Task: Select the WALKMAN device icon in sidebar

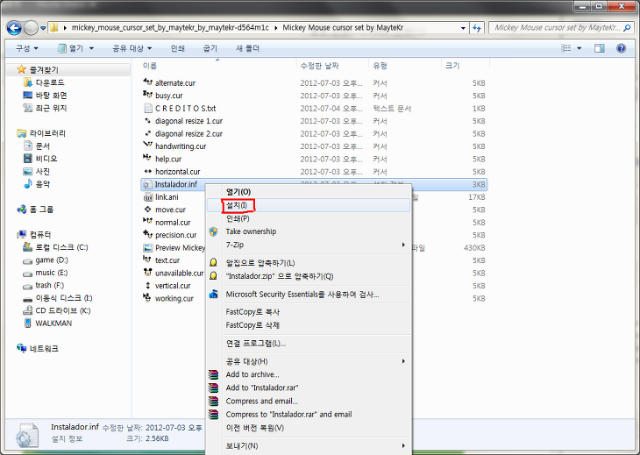Action: [27, 323]
